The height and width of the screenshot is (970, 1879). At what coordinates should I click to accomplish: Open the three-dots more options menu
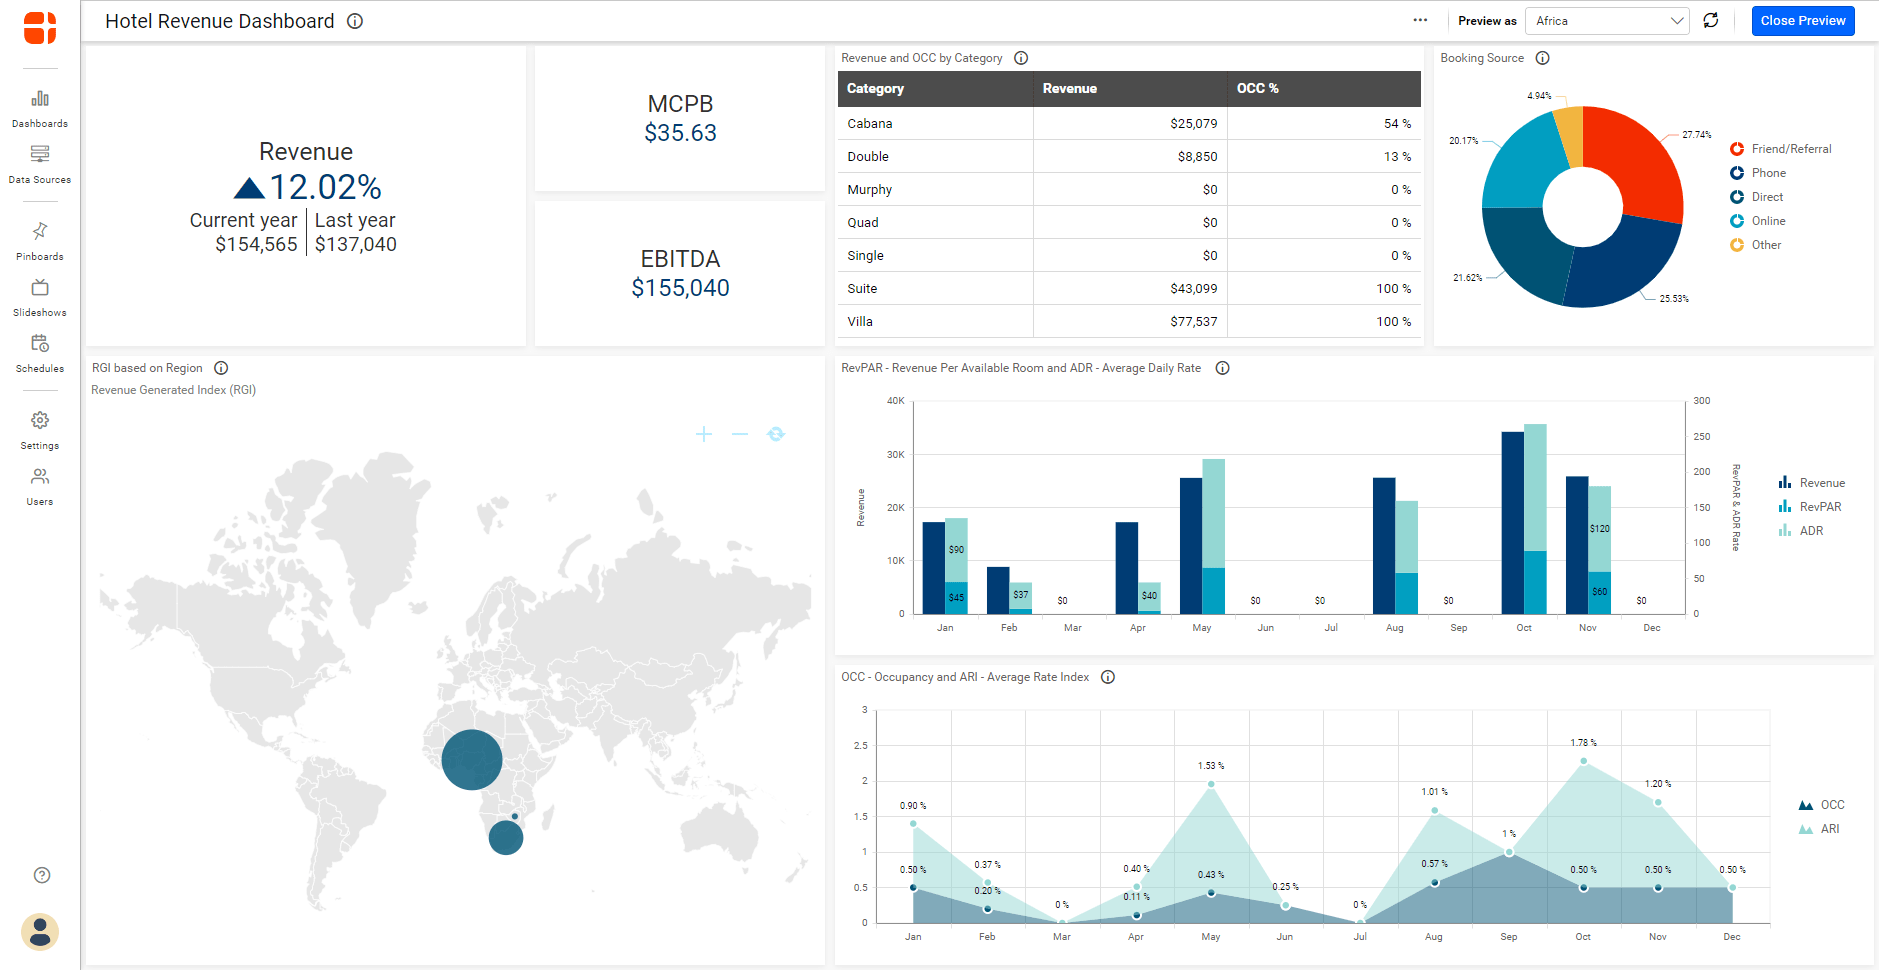point(1420,21)
